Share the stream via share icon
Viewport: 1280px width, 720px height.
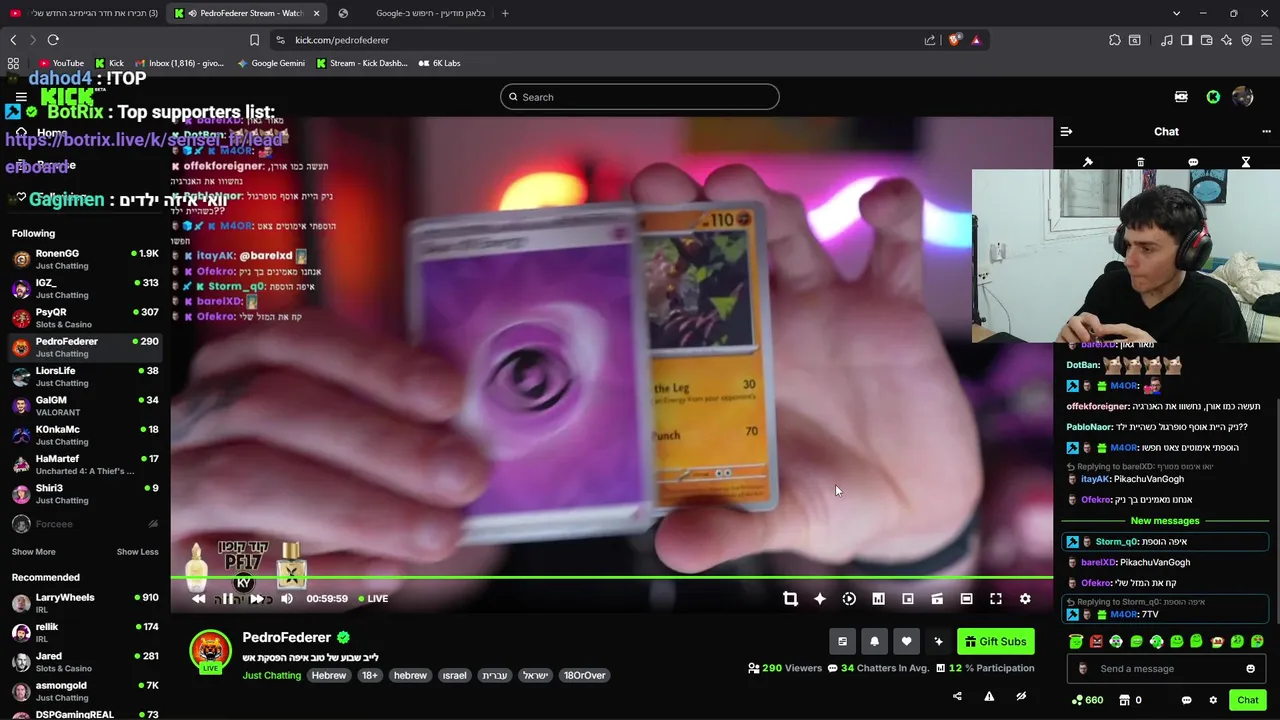click(x=957, y=697)
